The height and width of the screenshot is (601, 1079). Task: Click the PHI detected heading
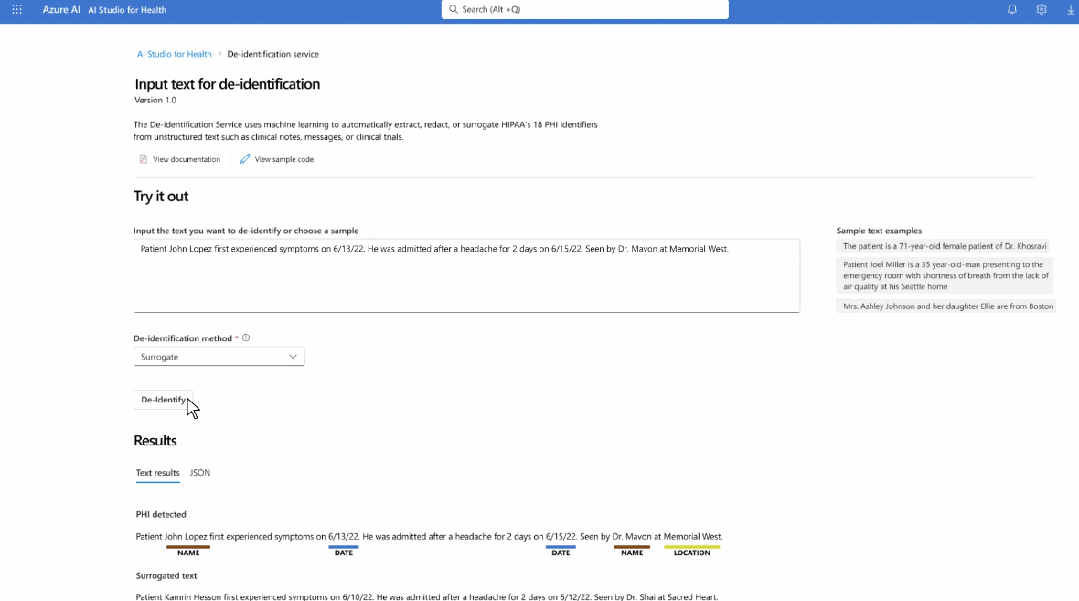click(x=161, y=514)
